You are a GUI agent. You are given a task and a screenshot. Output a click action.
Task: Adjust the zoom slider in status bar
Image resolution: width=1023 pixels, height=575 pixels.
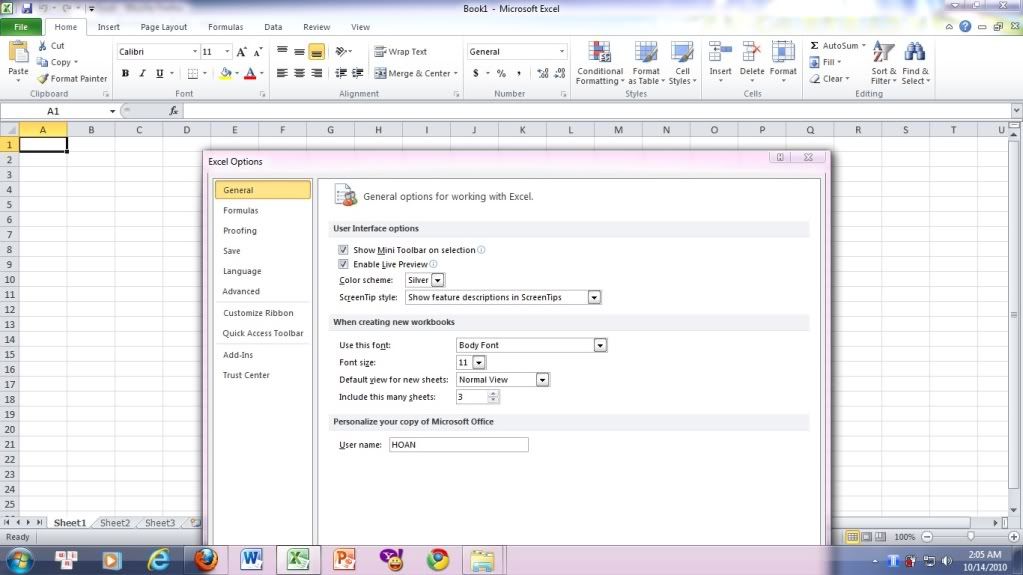[x=971, y=536]
